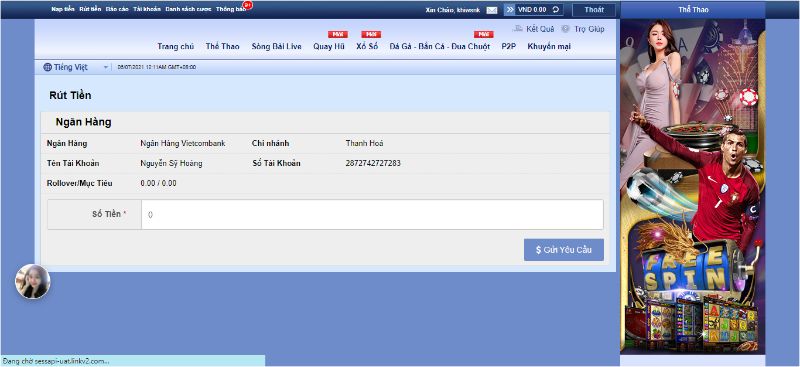Screen dimensions: 800x367
Task: Refresh the VND balance with circular arrow
Action: click(x=556, y=10)
